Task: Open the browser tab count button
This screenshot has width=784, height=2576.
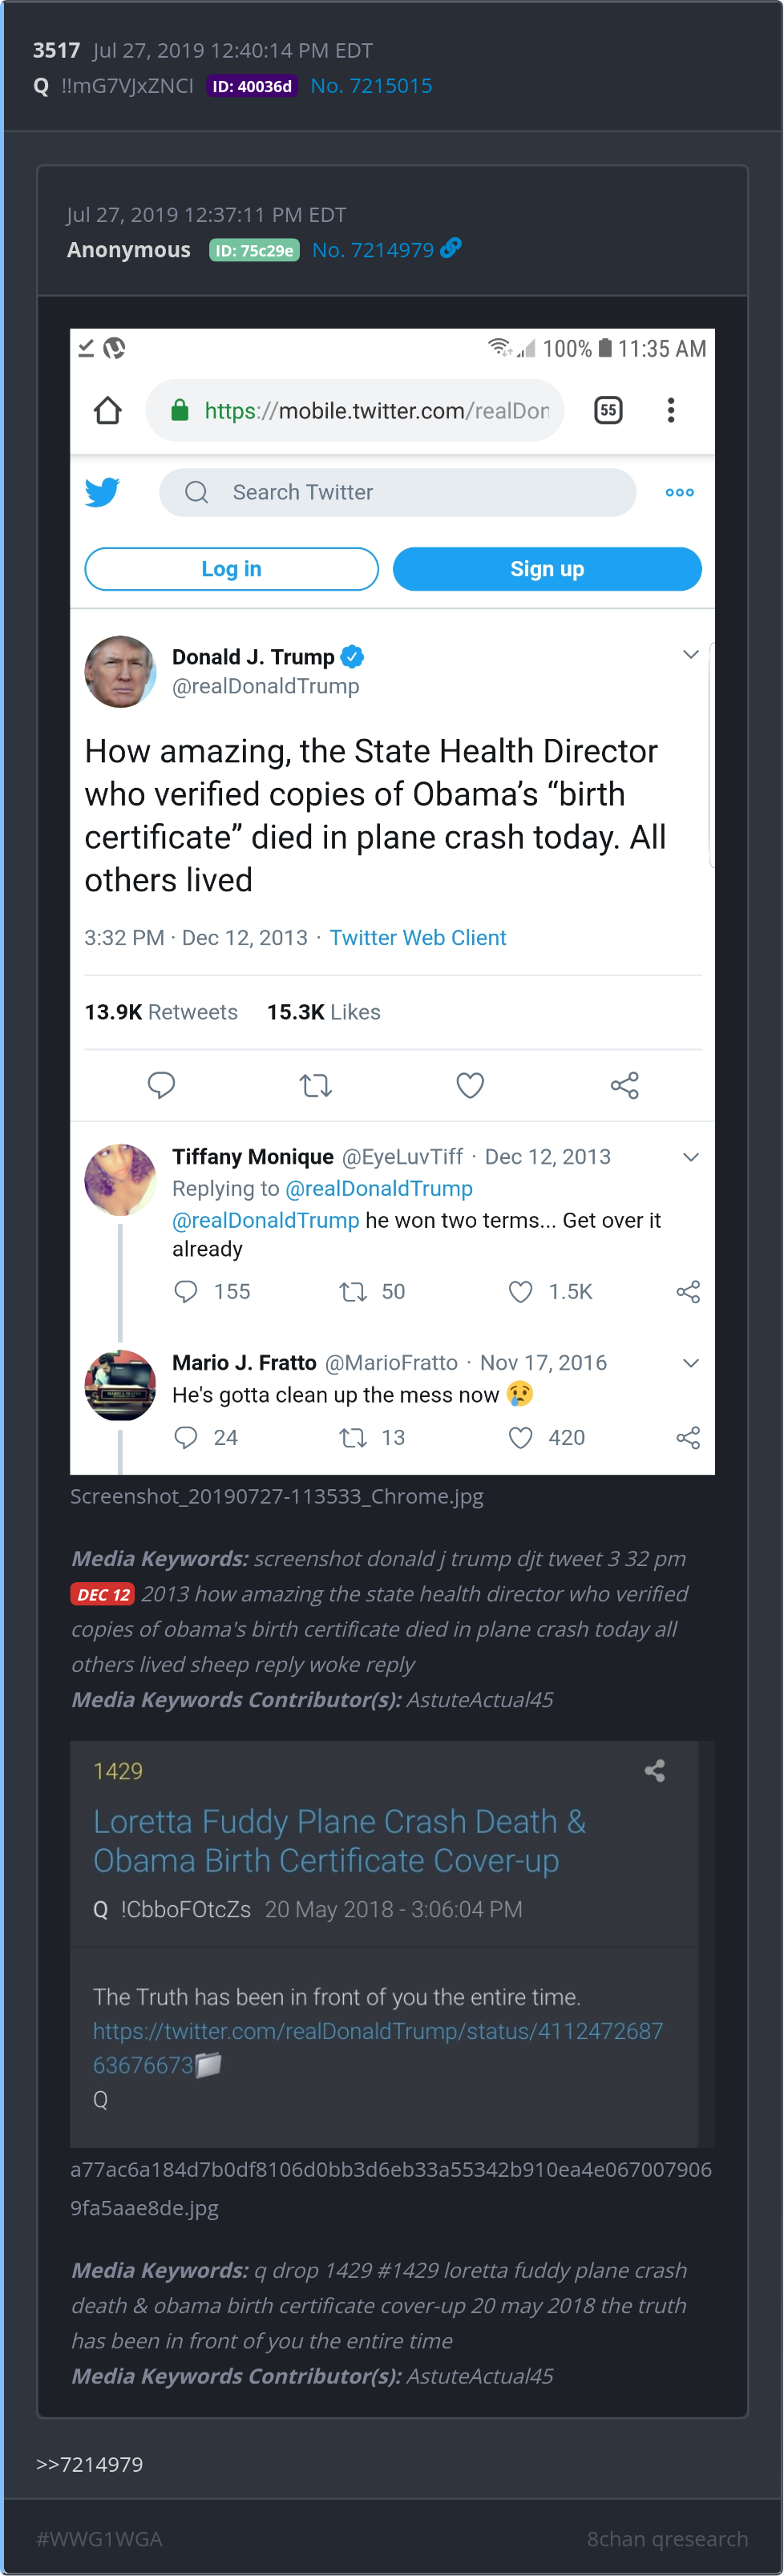Action: coord(608,410)
